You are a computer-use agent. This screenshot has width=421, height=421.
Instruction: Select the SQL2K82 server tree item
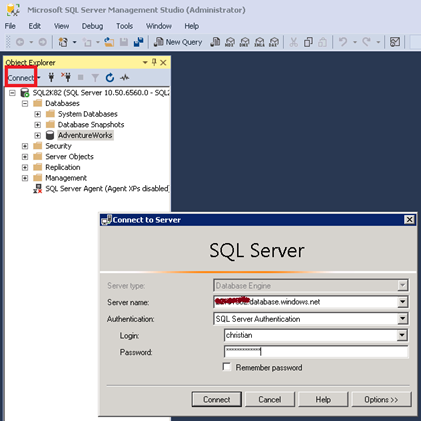tap(100, 93)
